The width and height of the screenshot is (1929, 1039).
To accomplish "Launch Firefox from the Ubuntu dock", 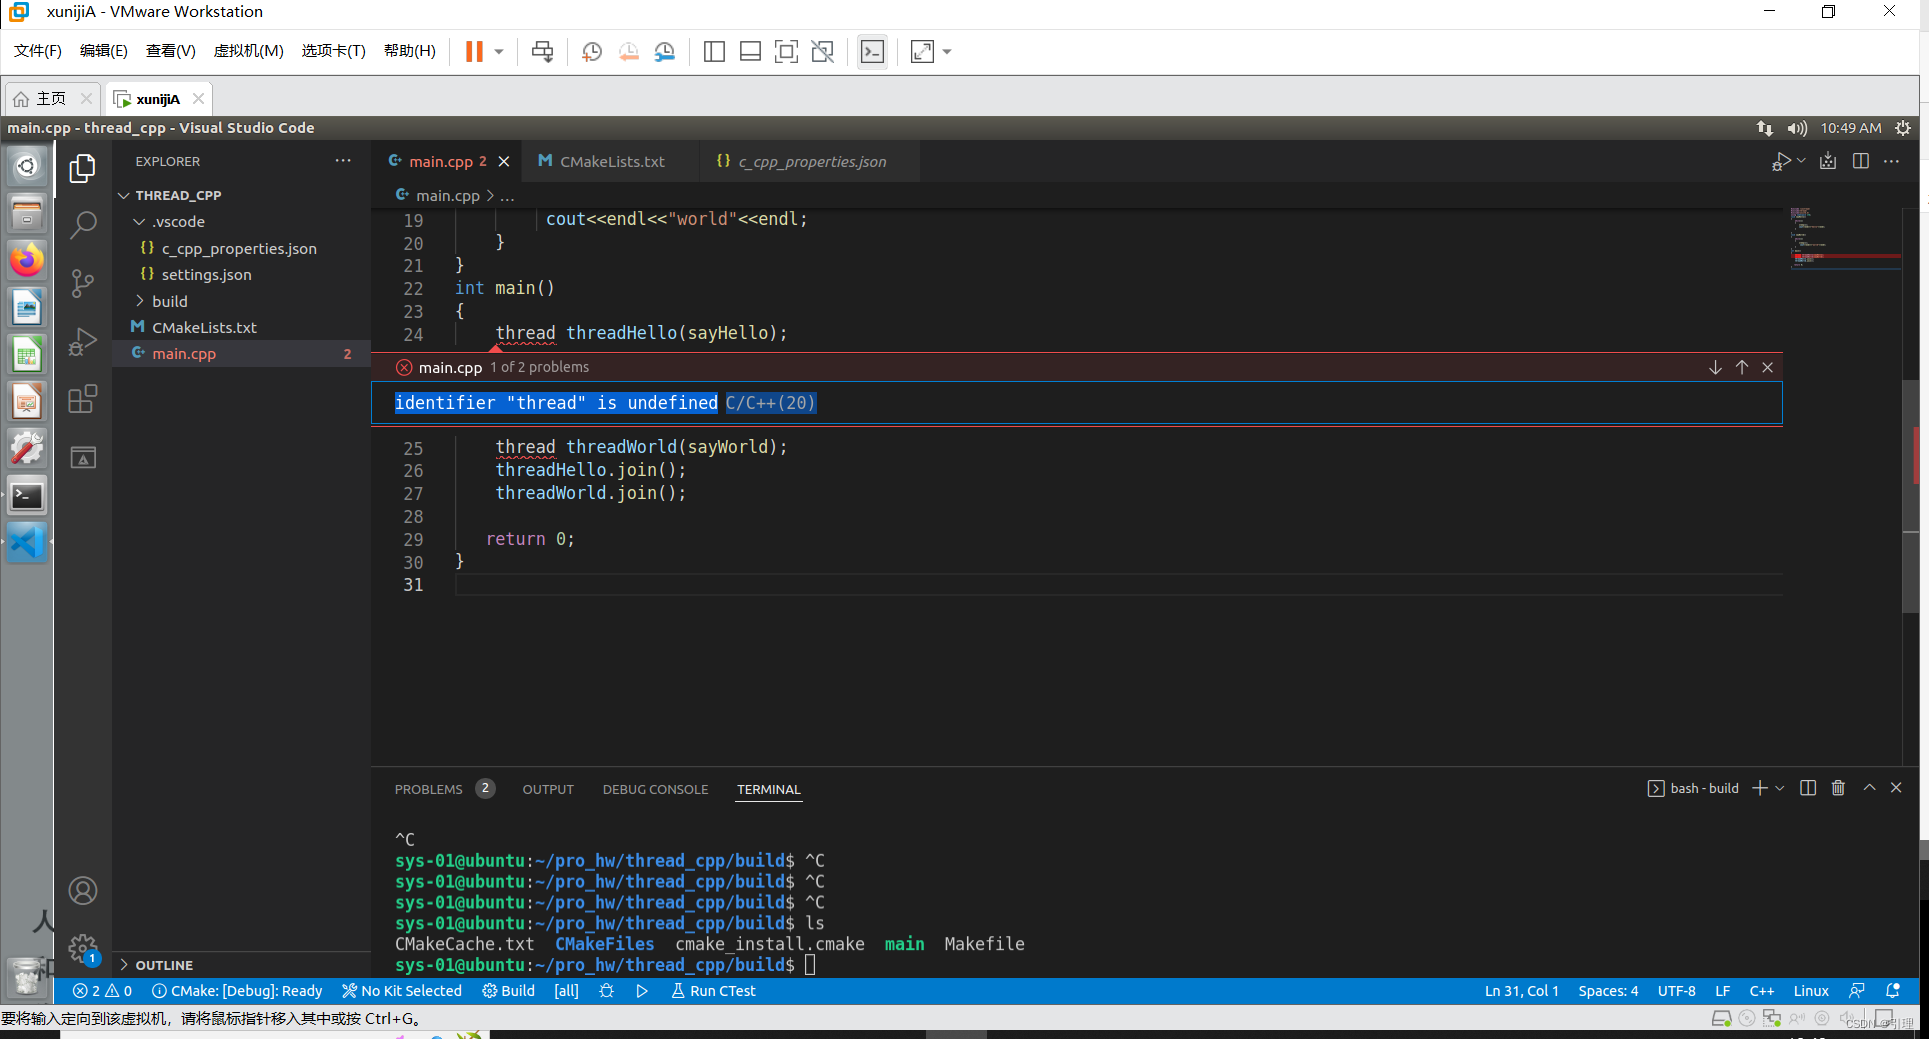I will coord(26,259).
